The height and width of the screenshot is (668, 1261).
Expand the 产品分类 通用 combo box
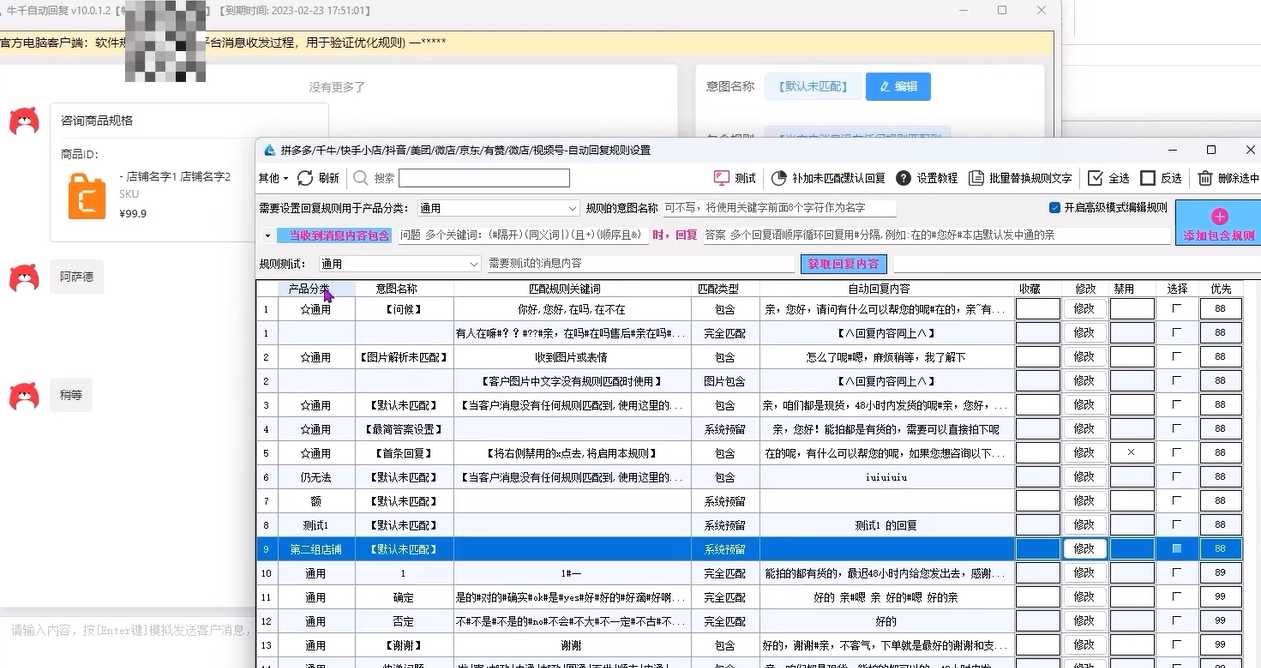(x=572, y=209)
